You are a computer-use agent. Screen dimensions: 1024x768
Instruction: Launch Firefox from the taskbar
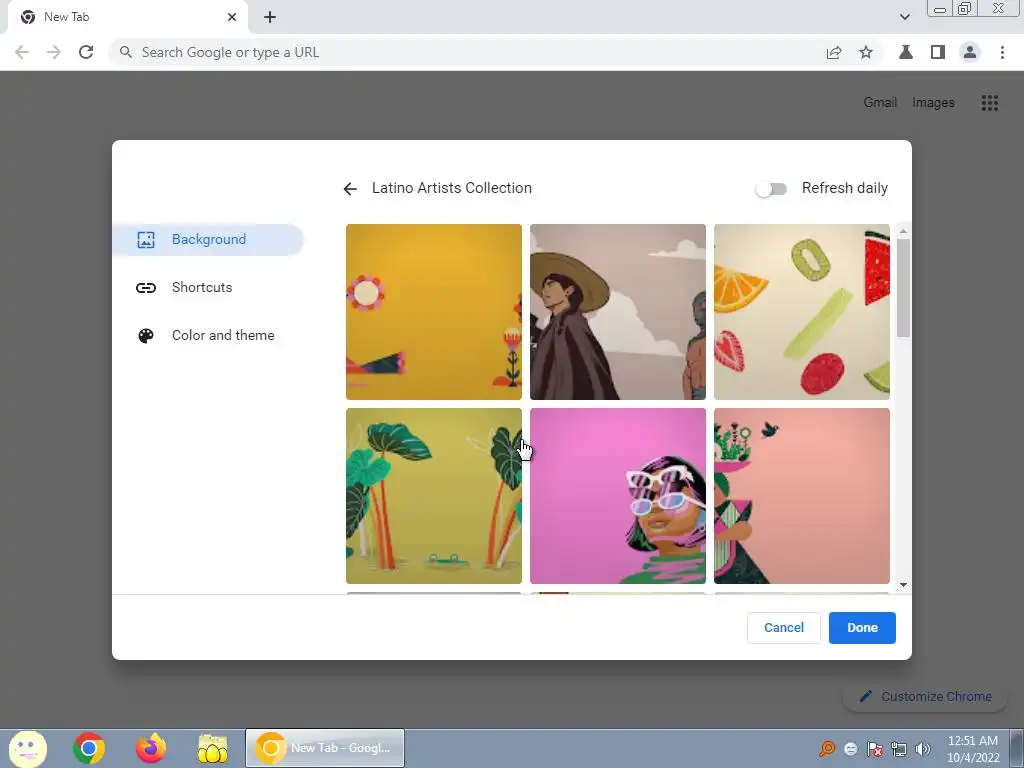click(151, 748)
